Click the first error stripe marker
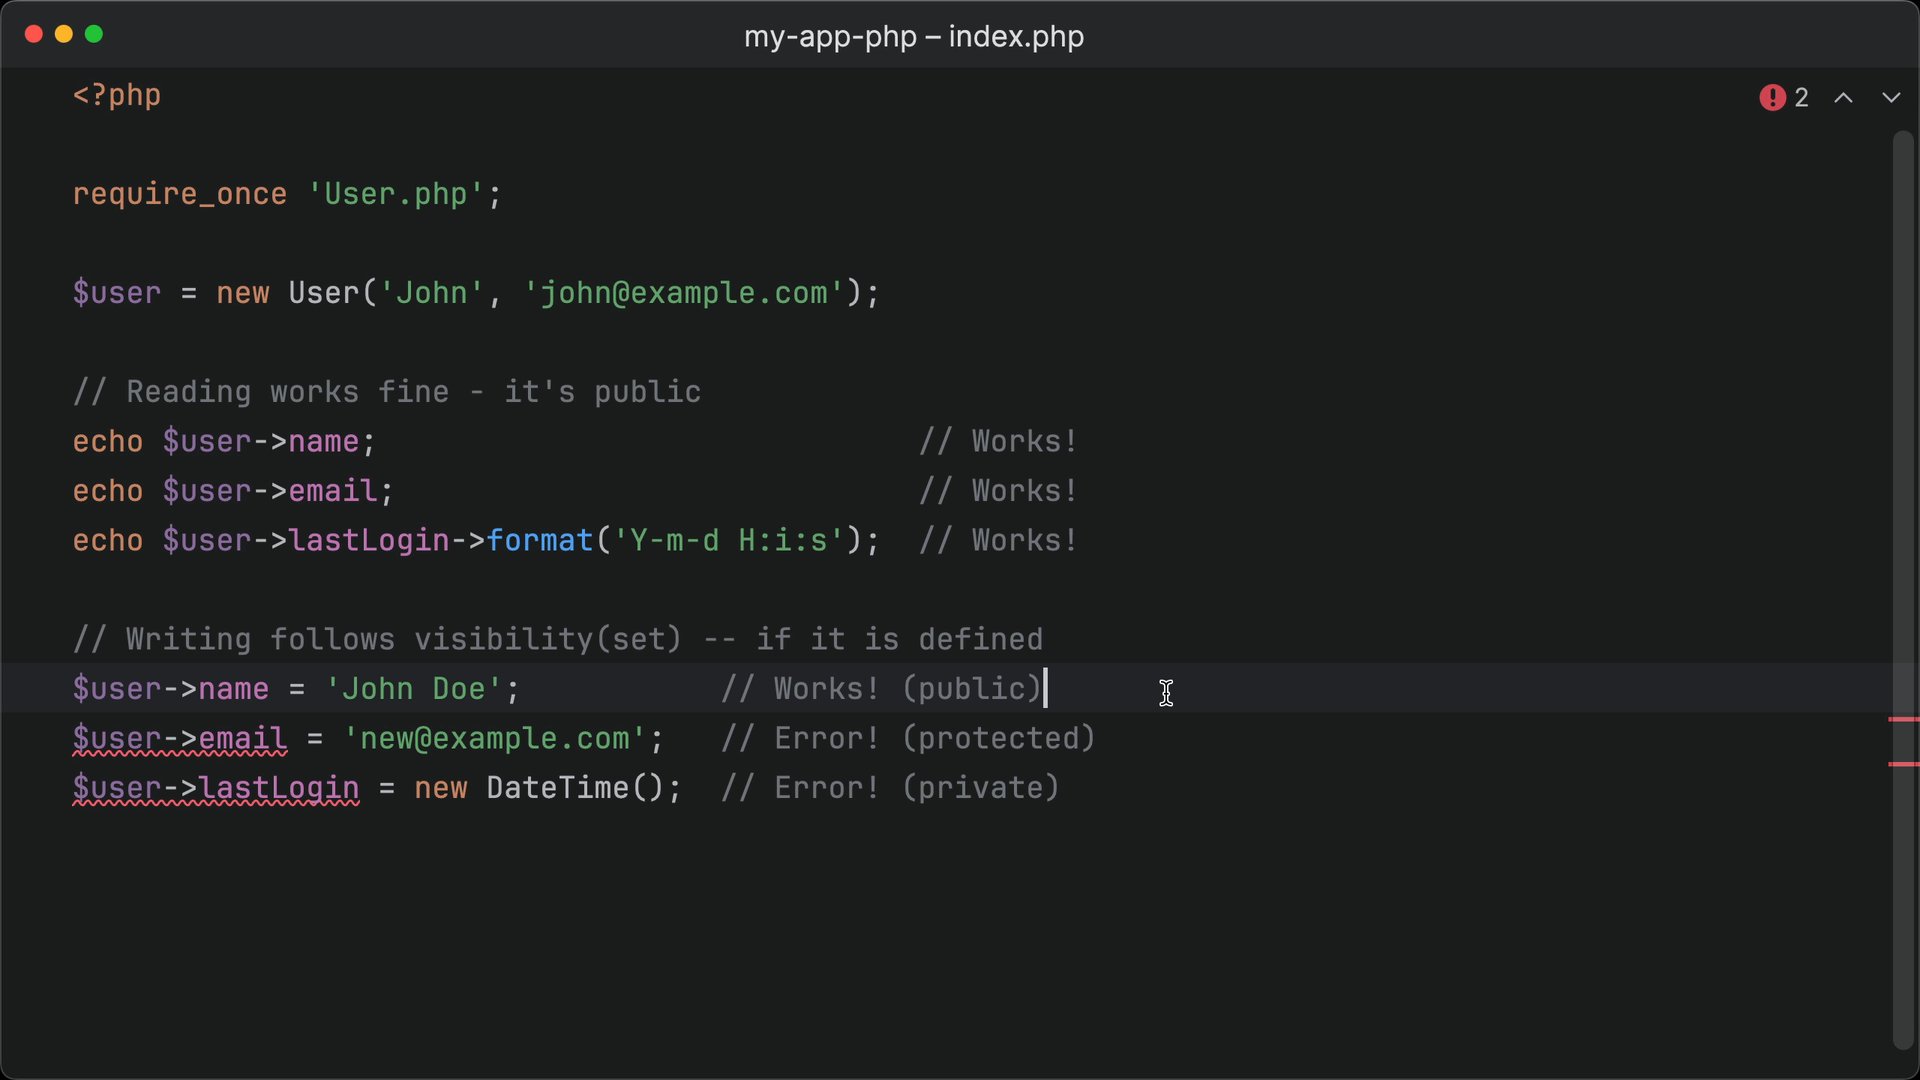The height and width of the screenshot is (1080, 1920). click(x=1903, y=719)
